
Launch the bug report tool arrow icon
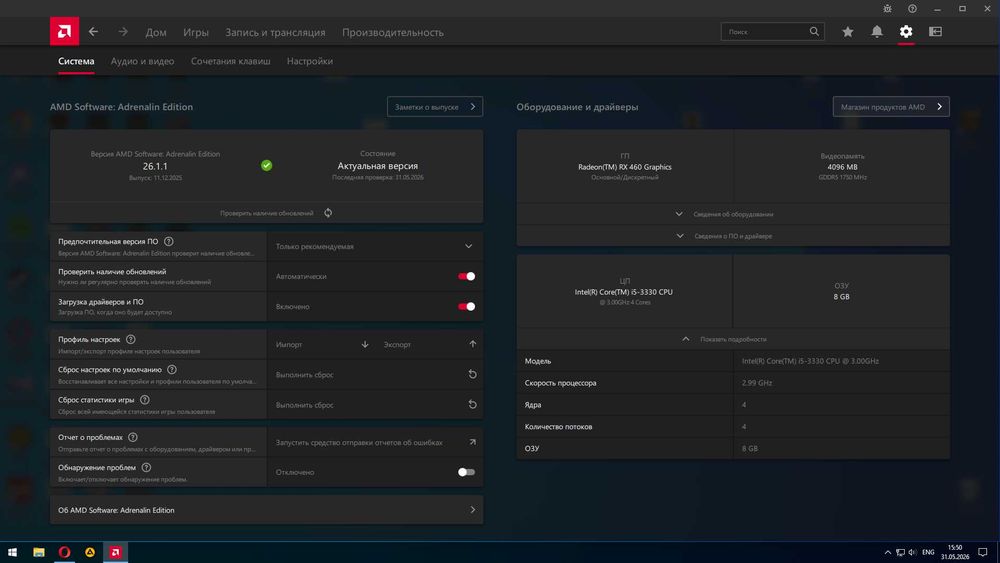coord(473,442)
